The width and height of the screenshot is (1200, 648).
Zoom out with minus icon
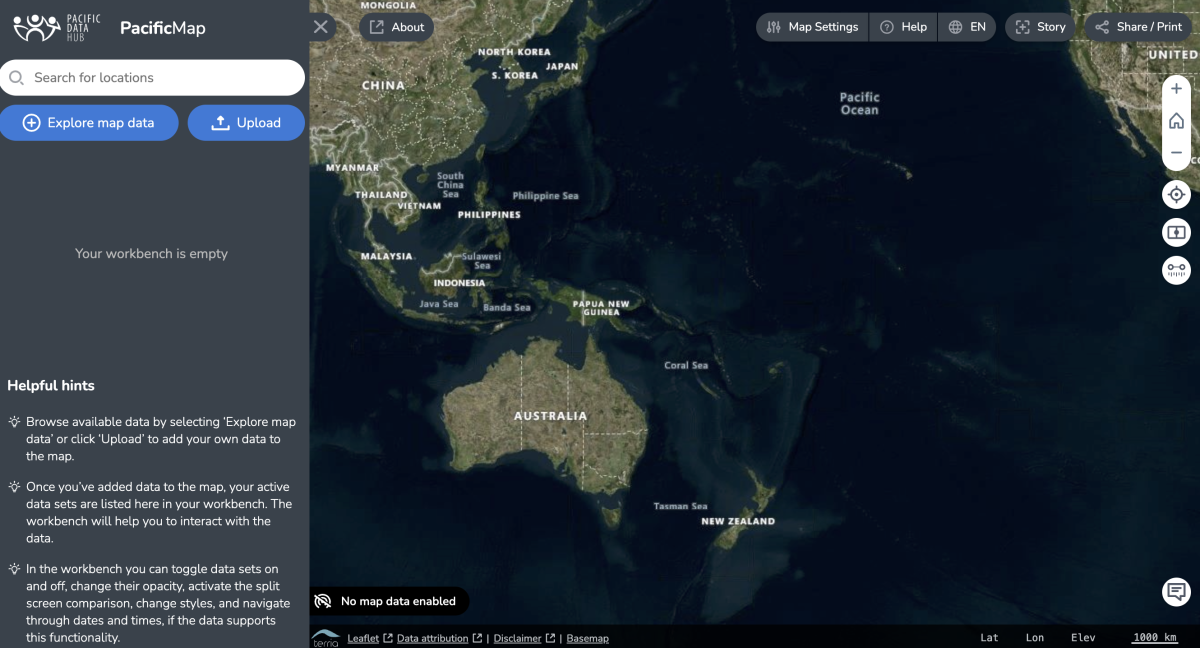pos(1176,153)
